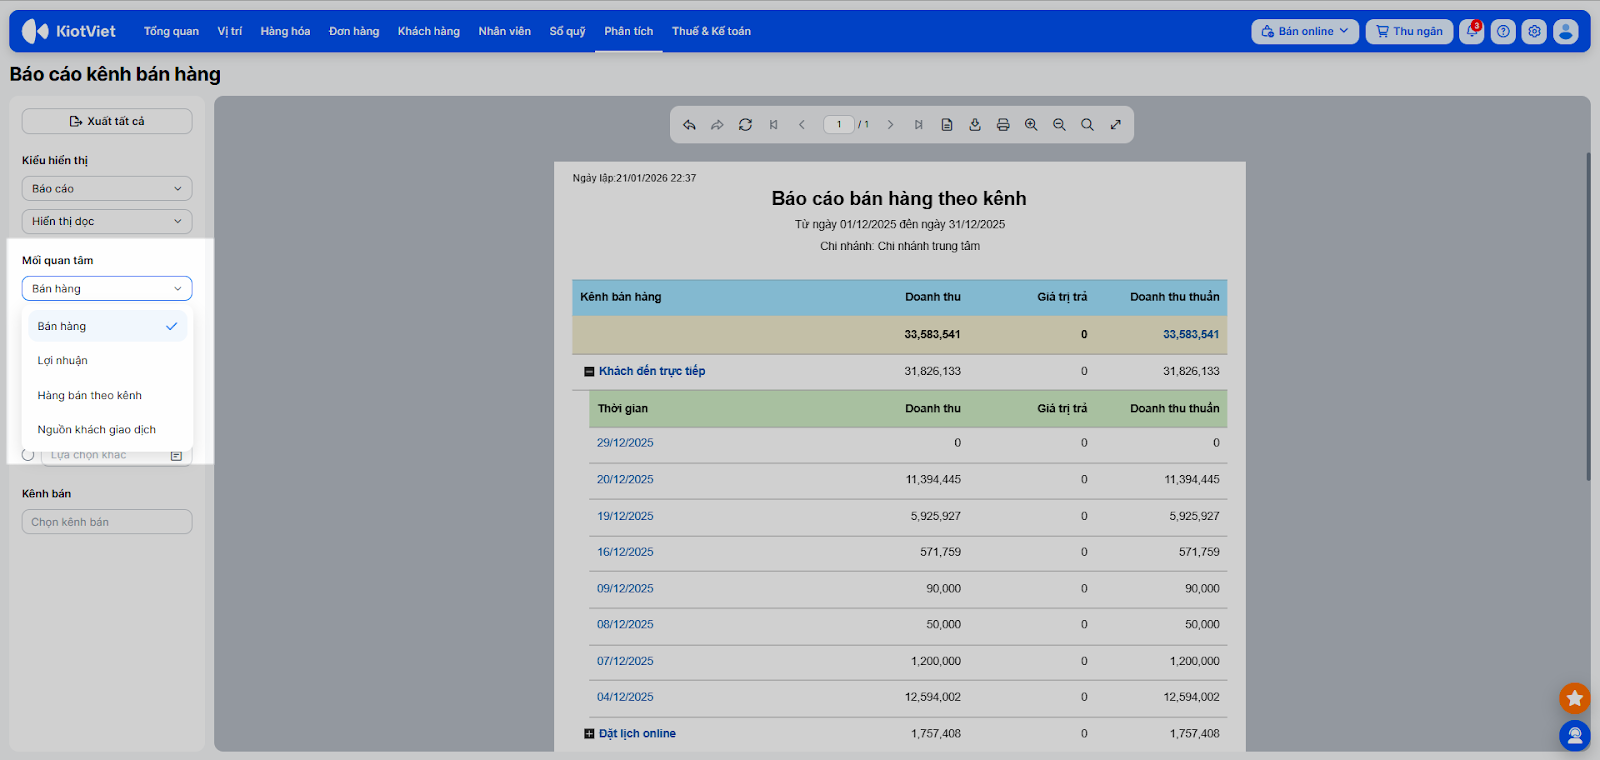Click the 'Chọn kênh bán' input field
Viewport: 1600px width, 760px height.
point(107,522)
